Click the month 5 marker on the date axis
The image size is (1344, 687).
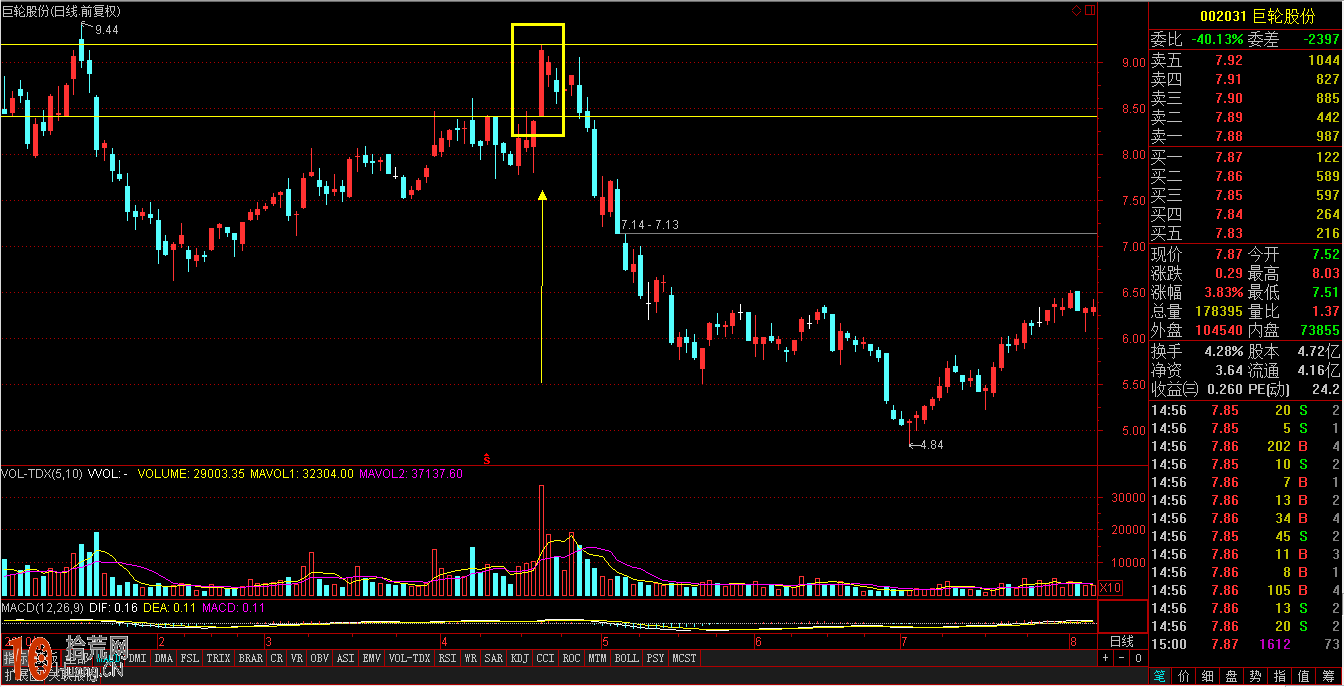(605, 641)
